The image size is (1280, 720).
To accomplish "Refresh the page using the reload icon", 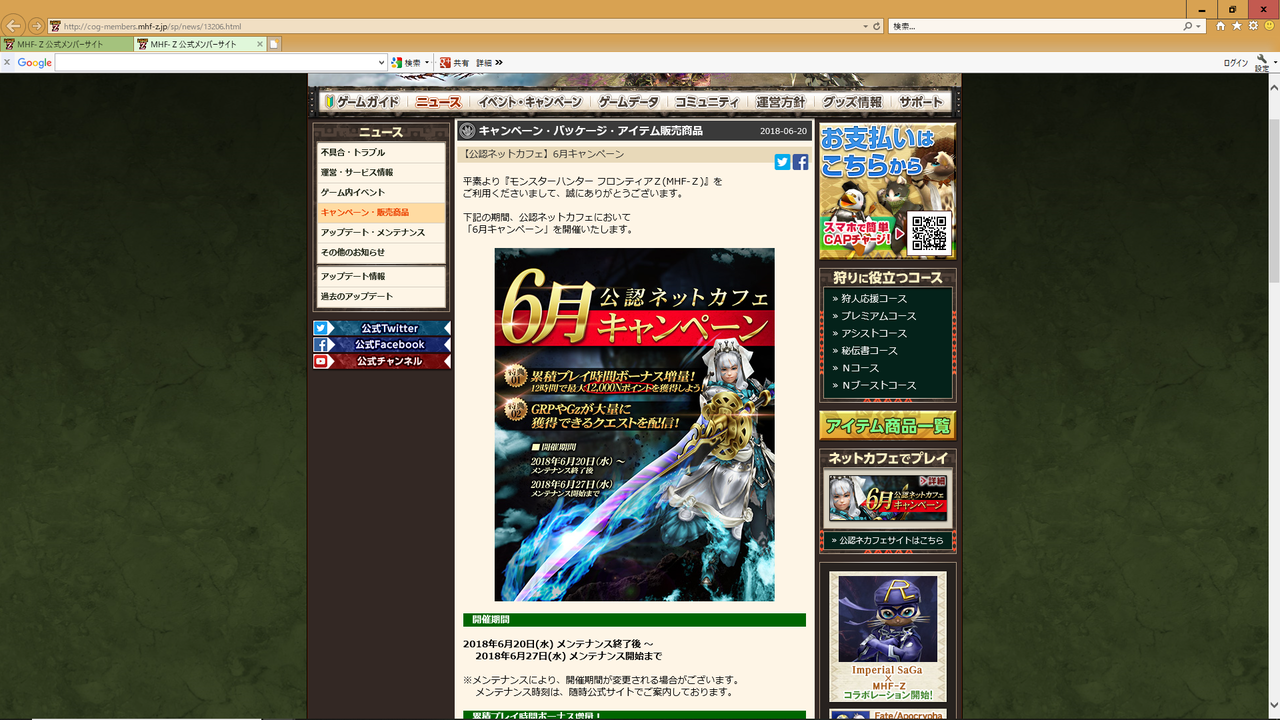I will coord(877,26).
